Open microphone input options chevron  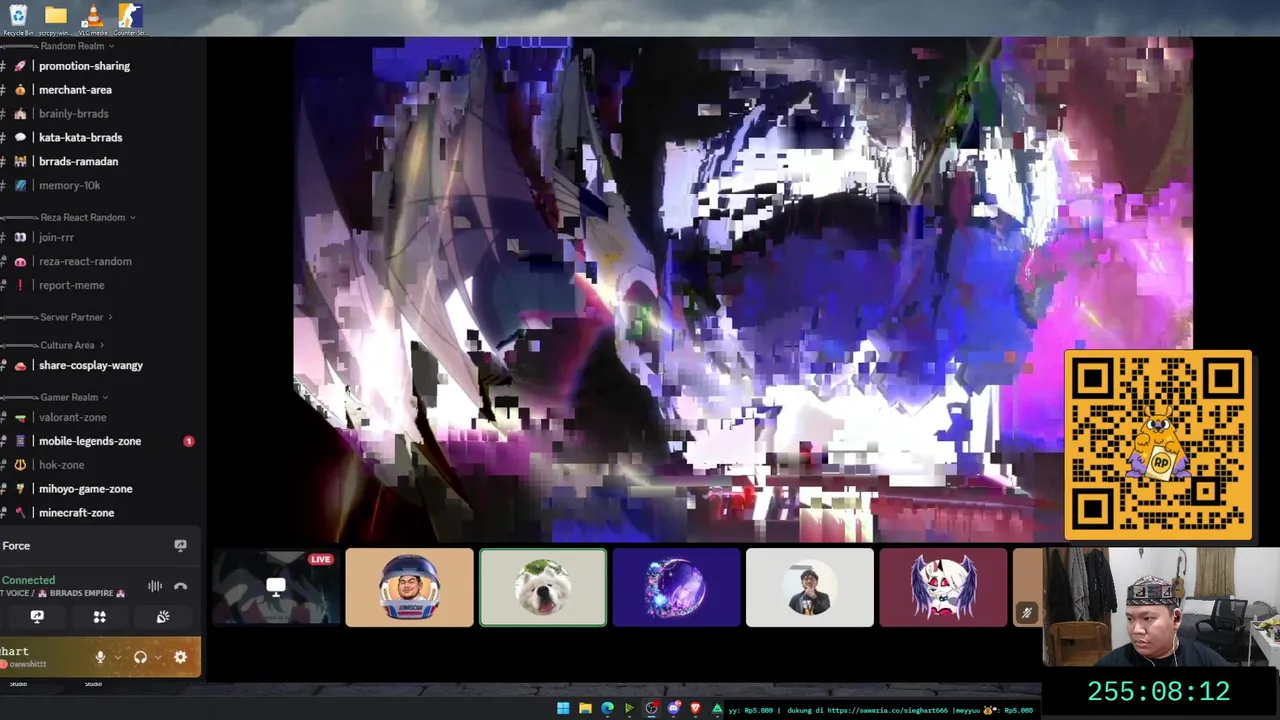pos(116,657)
